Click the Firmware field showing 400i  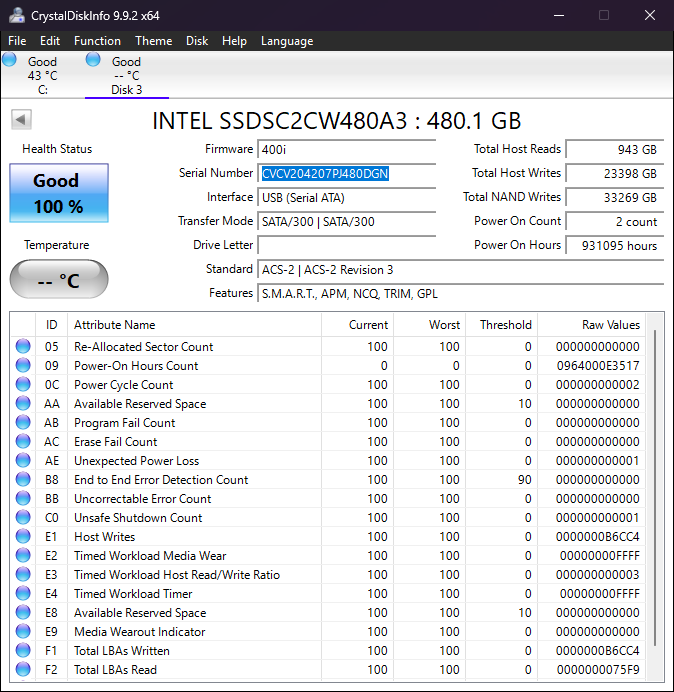click(x=346, y=150)
